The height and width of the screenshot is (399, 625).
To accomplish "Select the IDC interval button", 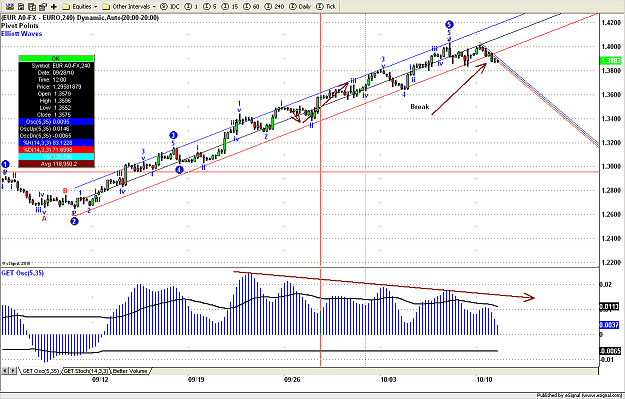I will (x=170, y=6).
